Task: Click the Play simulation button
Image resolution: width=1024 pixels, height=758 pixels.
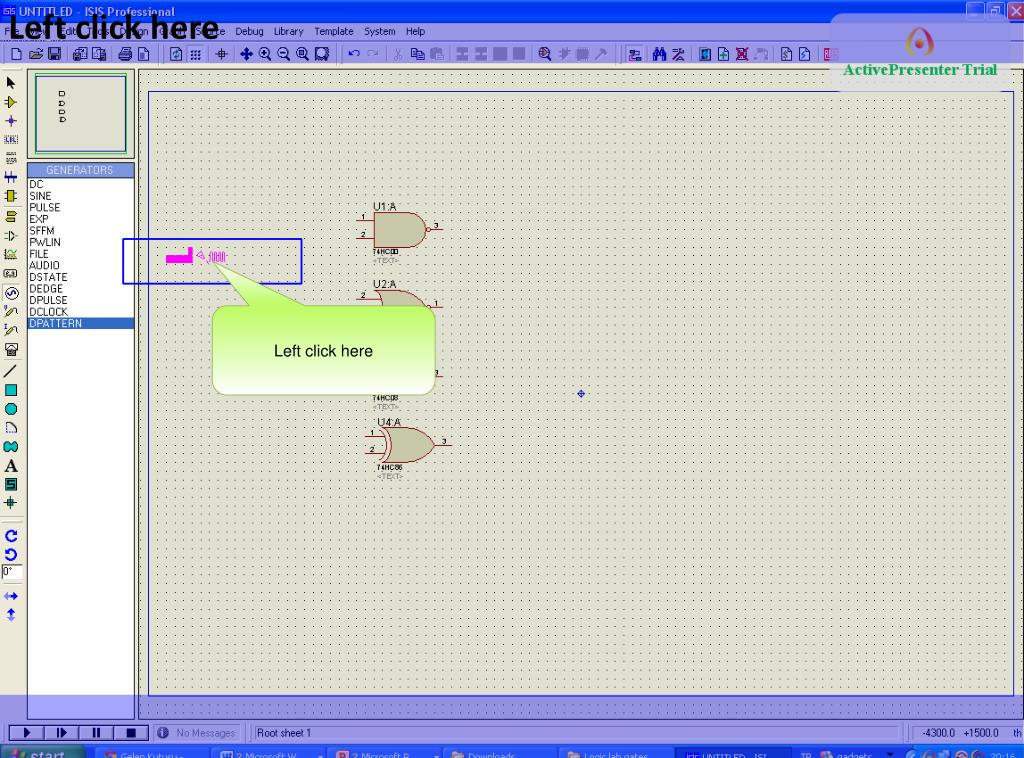Action: [x=26, y=733]
